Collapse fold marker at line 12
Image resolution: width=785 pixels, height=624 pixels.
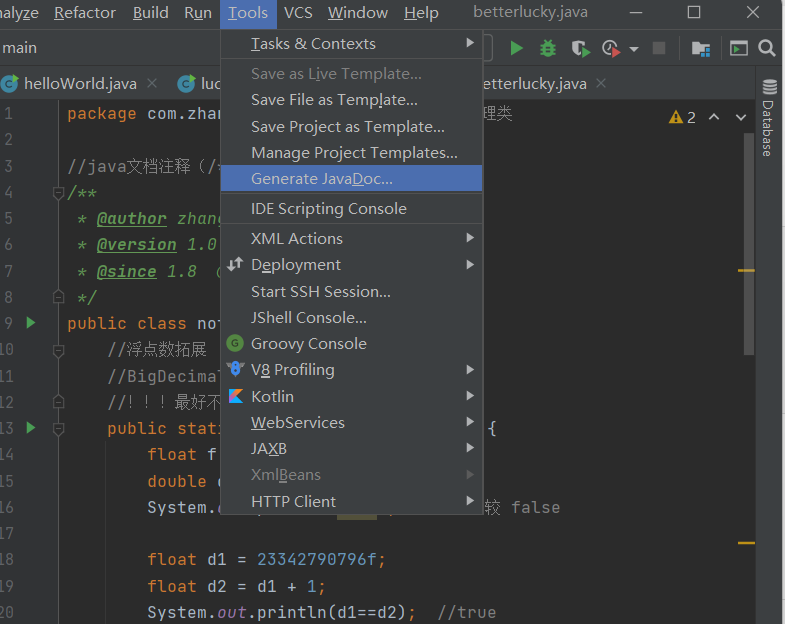click(59, 402)
